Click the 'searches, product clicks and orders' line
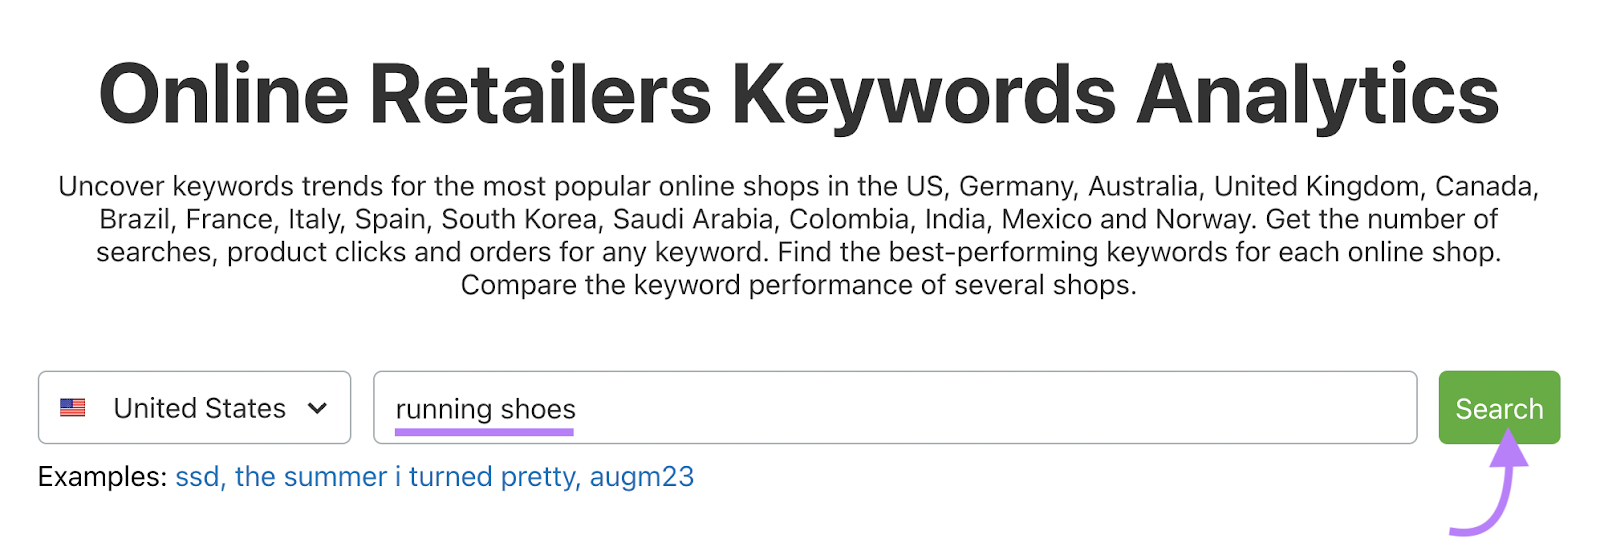 798,252
